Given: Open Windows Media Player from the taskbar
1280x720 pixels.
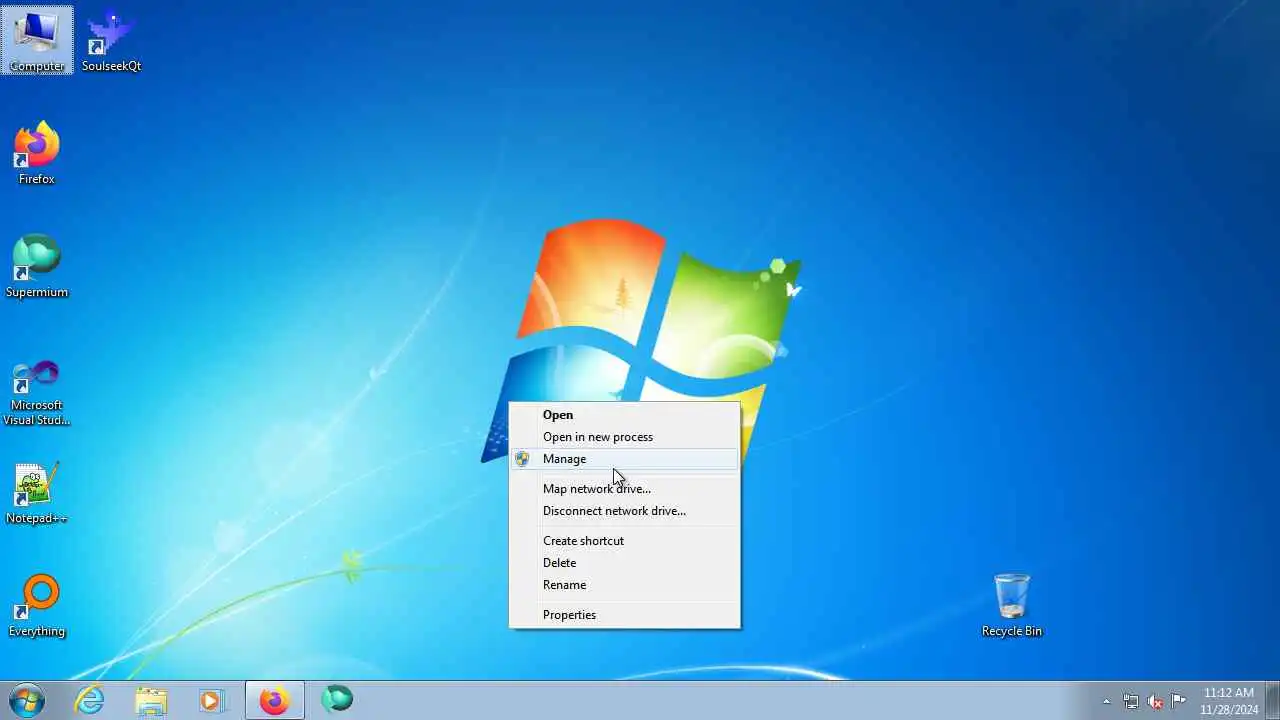Looking at the screenshot, I should 212,700.
